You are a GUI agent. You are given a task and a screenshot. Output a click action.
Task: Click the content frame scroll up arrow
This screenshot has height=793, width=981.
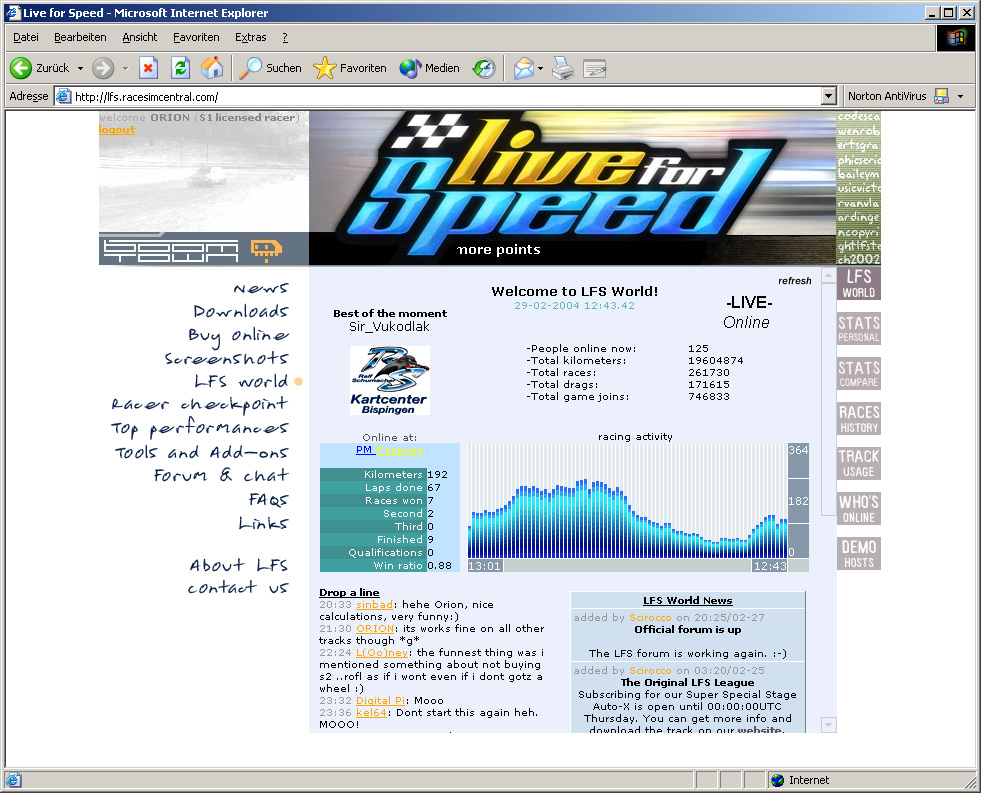828,275
